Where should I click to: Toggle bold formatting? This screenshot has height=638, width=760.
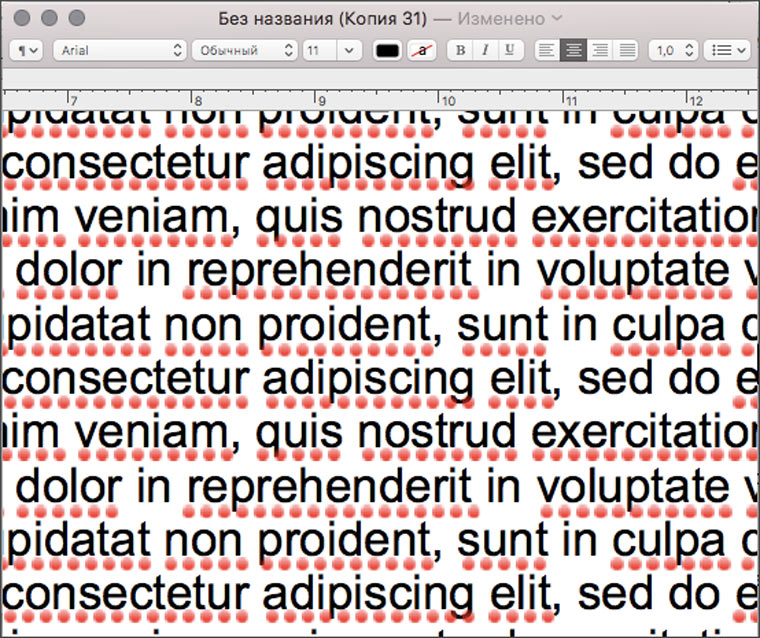(460, 50)
